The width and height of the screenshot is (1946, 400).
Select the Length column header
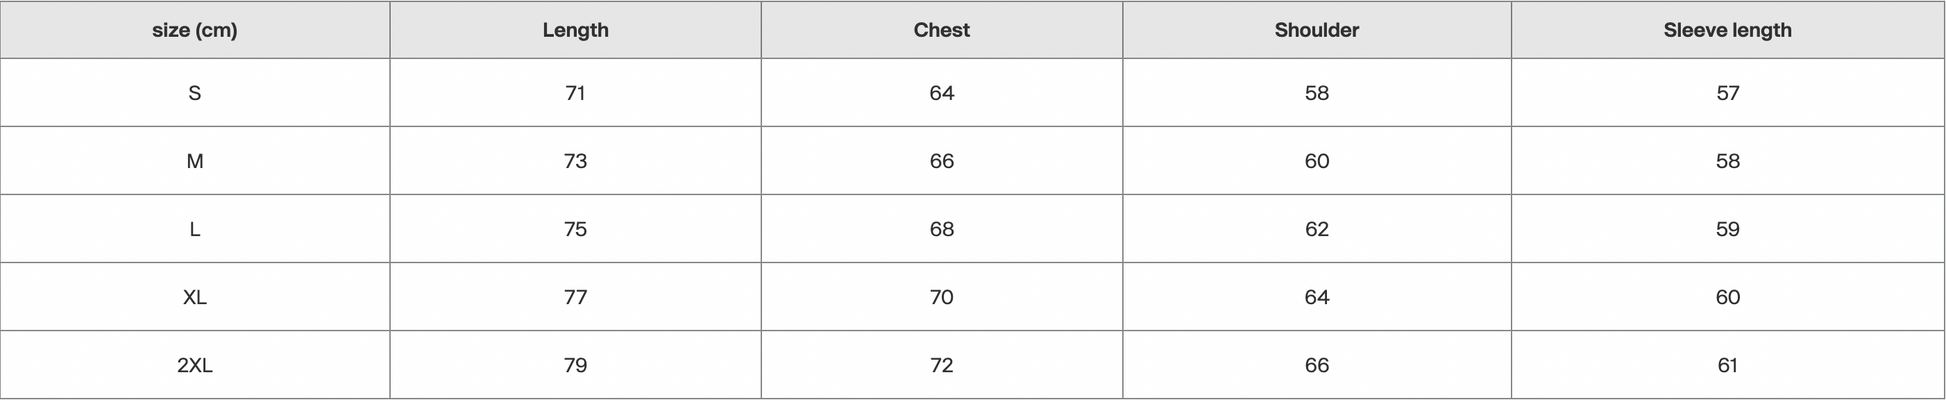(x=575, y=30)
